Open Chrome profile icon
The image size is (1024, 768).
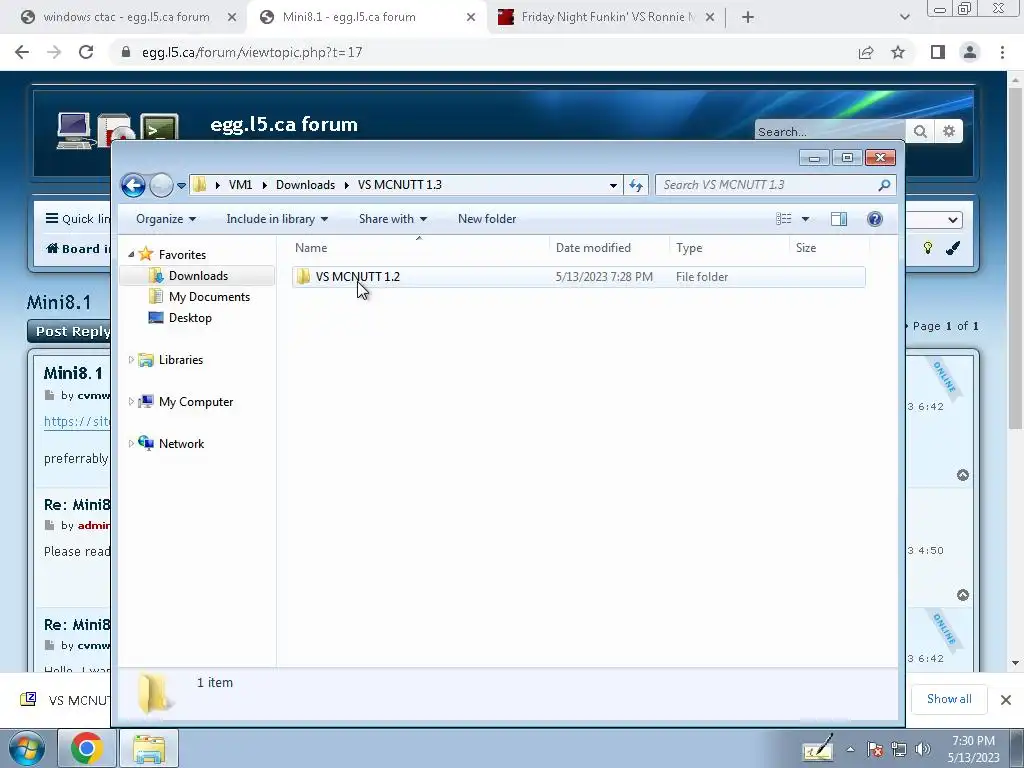pyautogui.click(x=970, y=52)
